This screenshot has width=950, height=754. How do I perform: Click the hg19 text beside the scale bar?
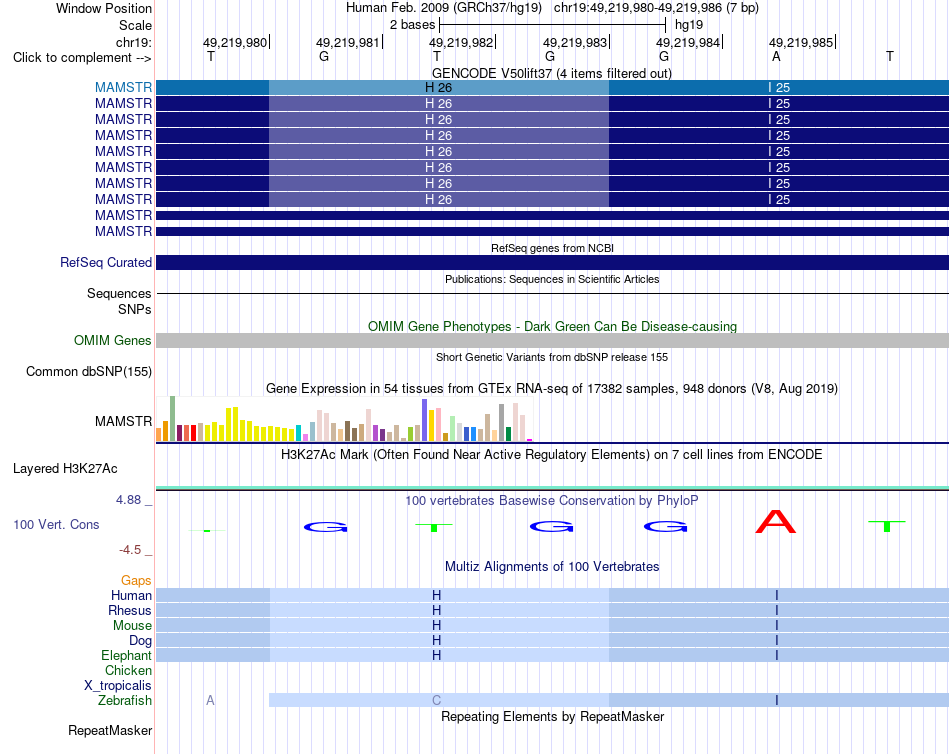[x=689, y=25]
